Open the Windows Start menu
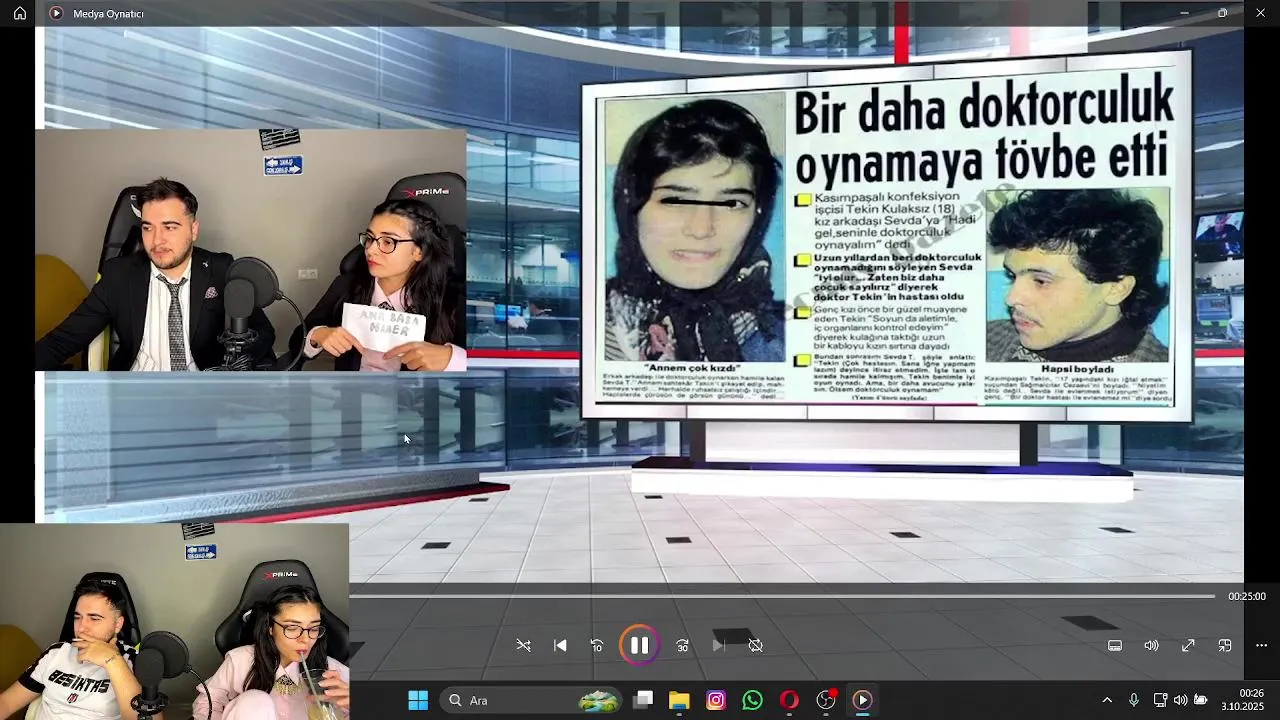 [x=418, y=700]
